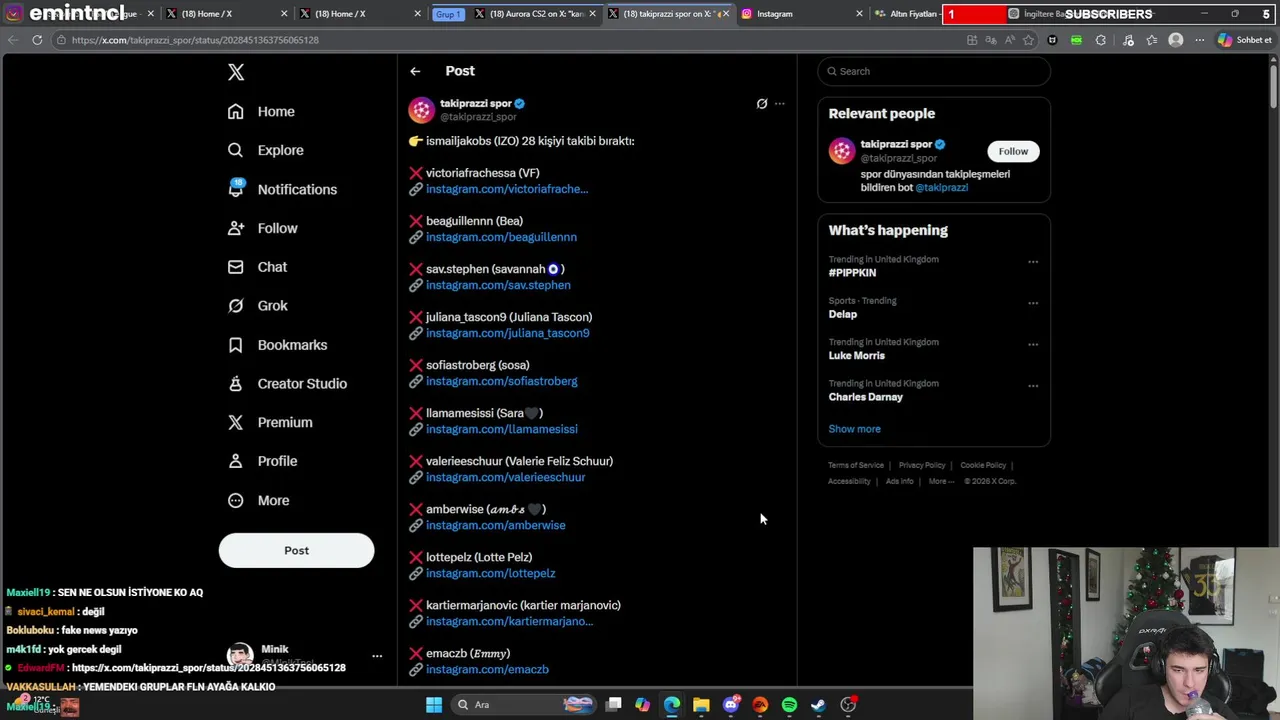The height and width of the screenshot is (720, 1280).
Task: Click the X Search input field
Action: pyautogui.click(x=934, y=71)
